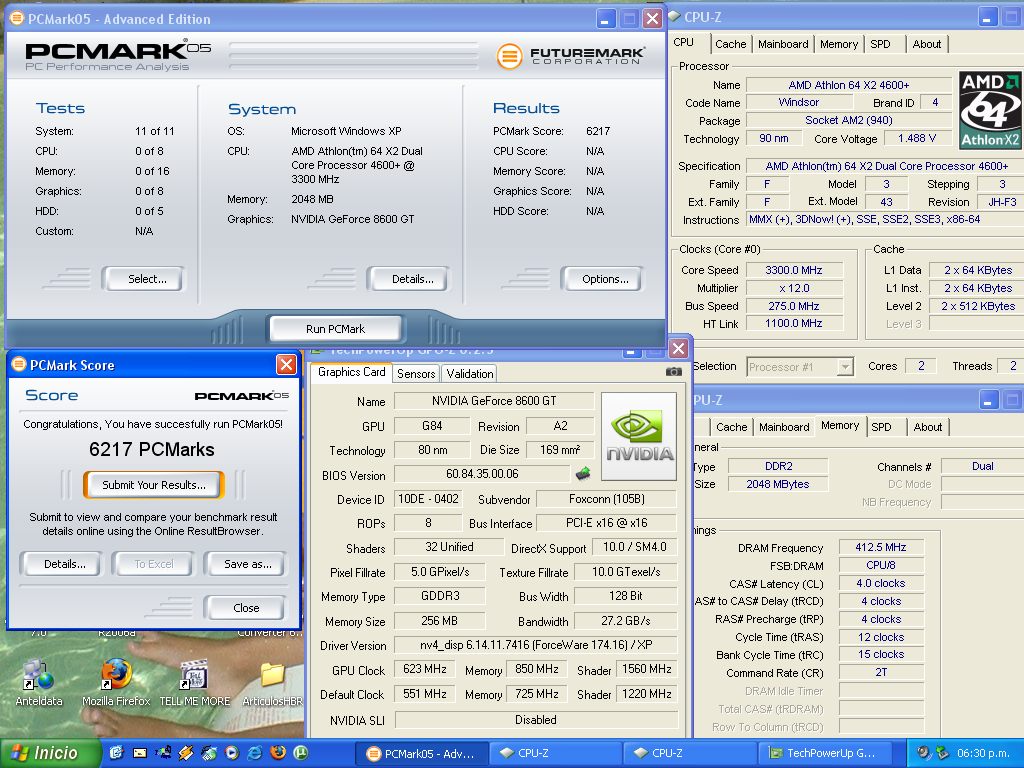Open the ArticulosHBR desktop folder
The width and height of the screenshot is (1024, 768).
click(272, 683)
